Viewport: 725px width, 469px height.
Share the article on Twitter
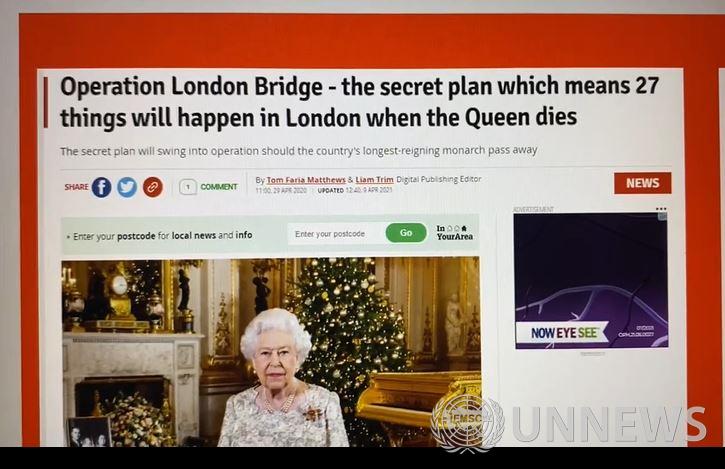[127, 187]
